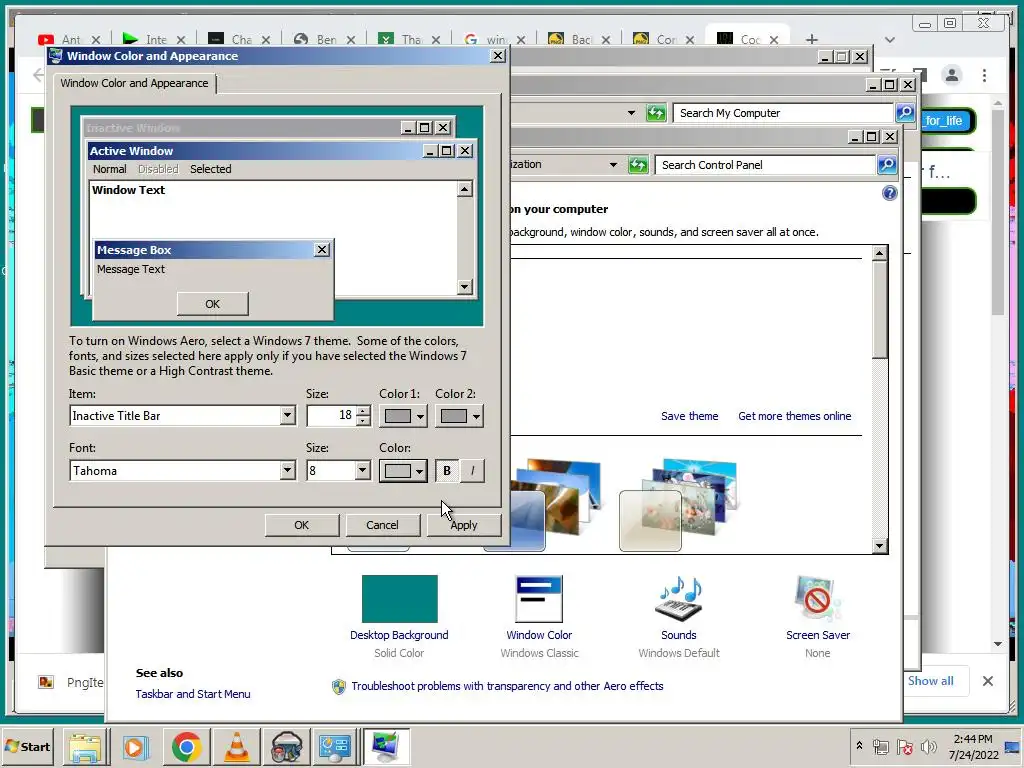Viewport: 1024px width, 768px height.
Task: Select the Window Color and Appearance tab
Action: point(135,83)
